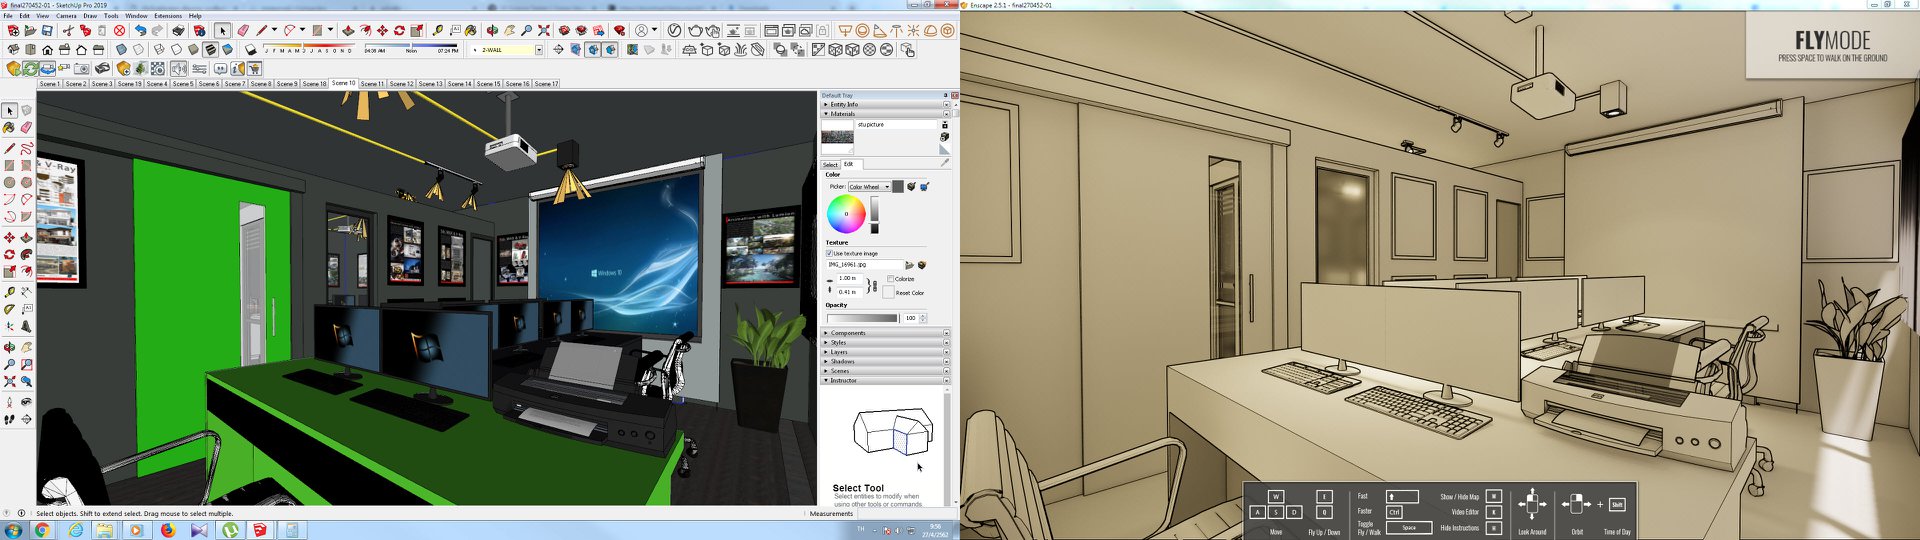This screenshot has width=1920, height=540.
Task: Select the Rotate tool icon
Action: (x=399, y=31)
